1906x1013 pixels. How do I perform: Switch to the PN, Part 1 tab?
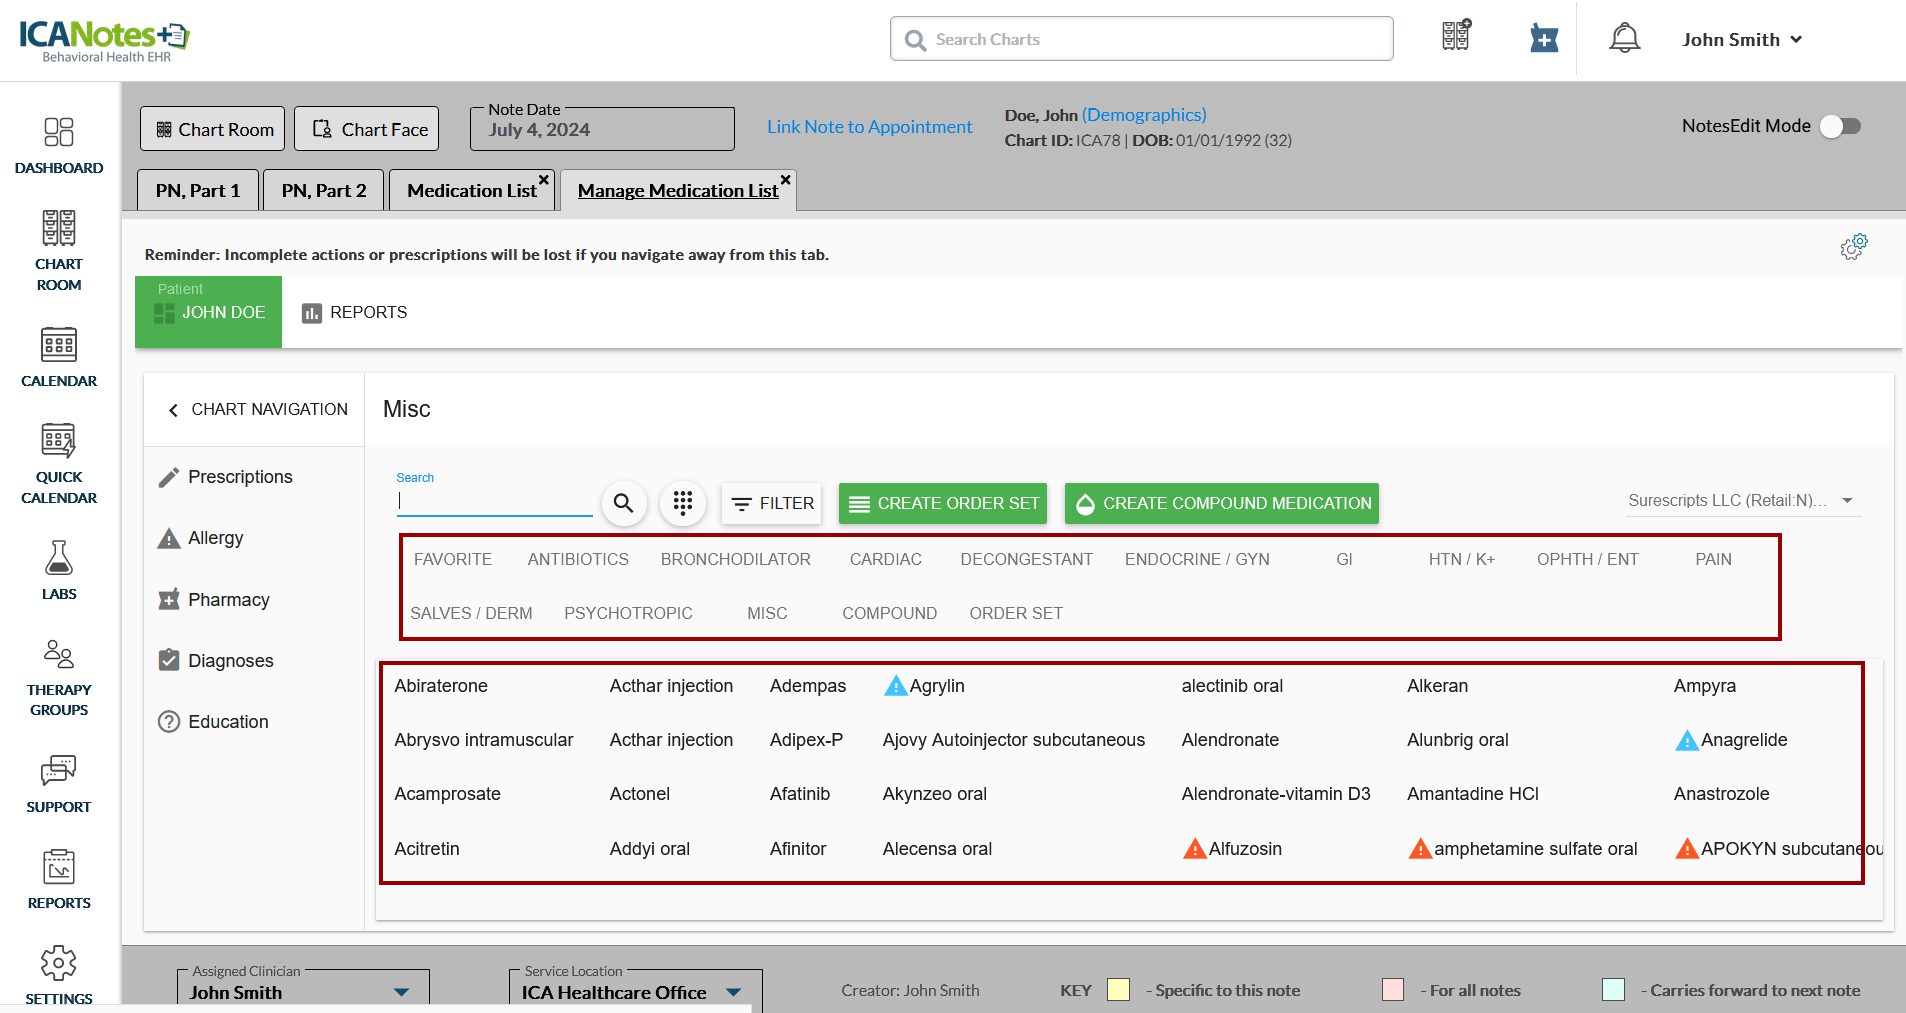click(198, 190)
